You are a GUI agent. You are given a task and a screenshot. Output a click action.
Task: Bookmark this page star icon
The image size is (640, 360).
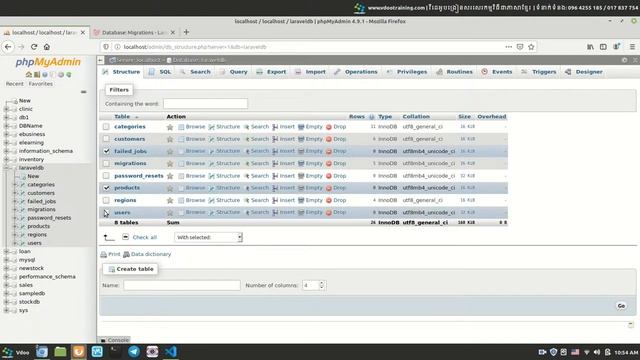(x=531, y=47)
